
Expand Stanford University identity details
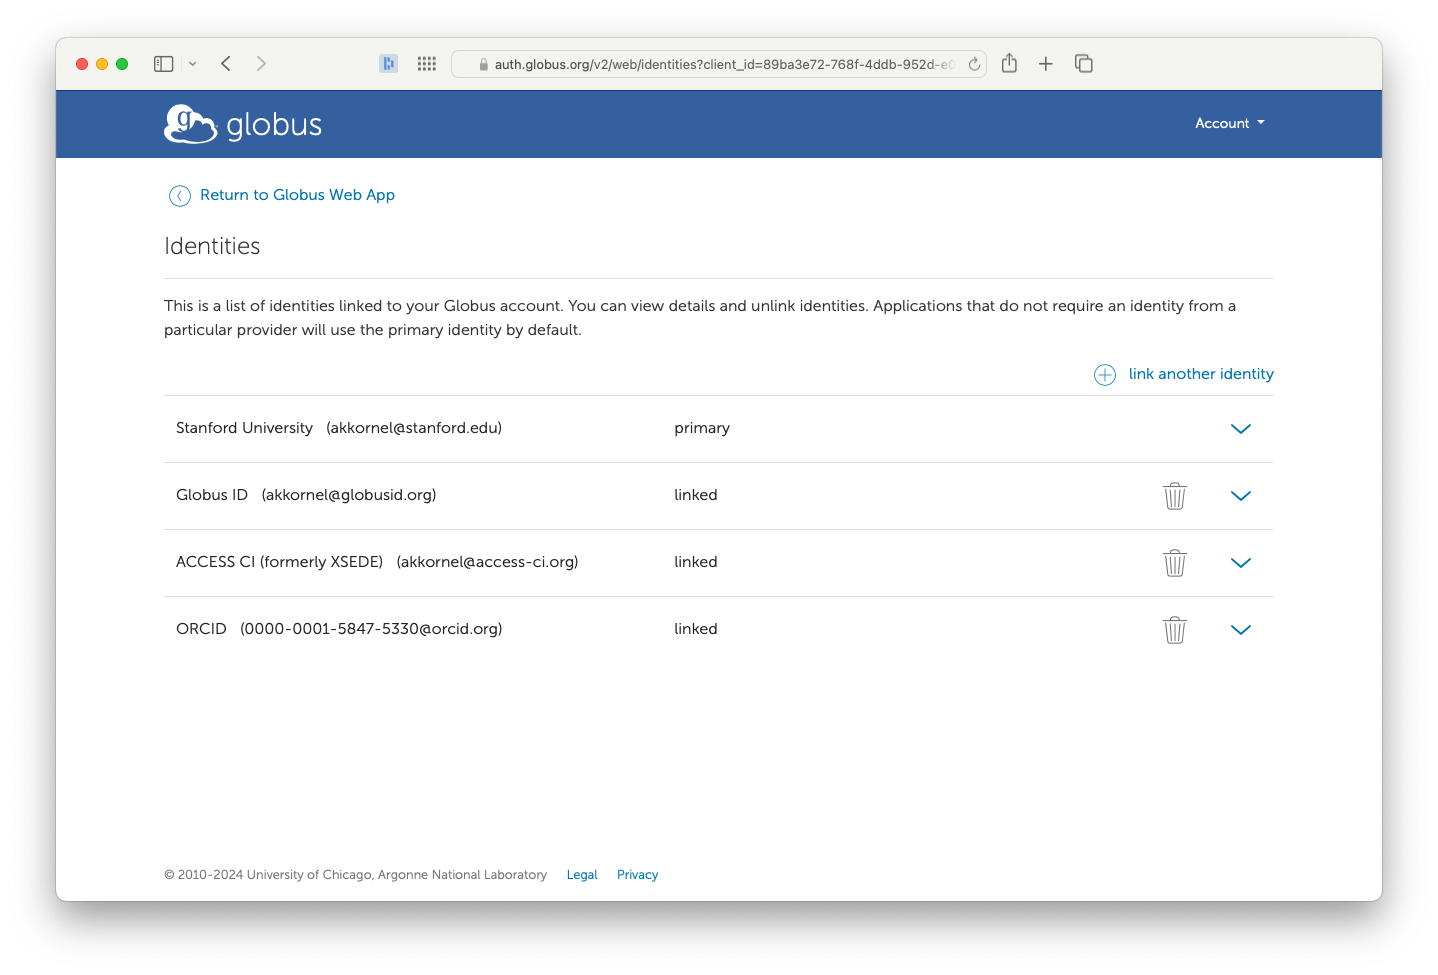[x=1241, y=429]
